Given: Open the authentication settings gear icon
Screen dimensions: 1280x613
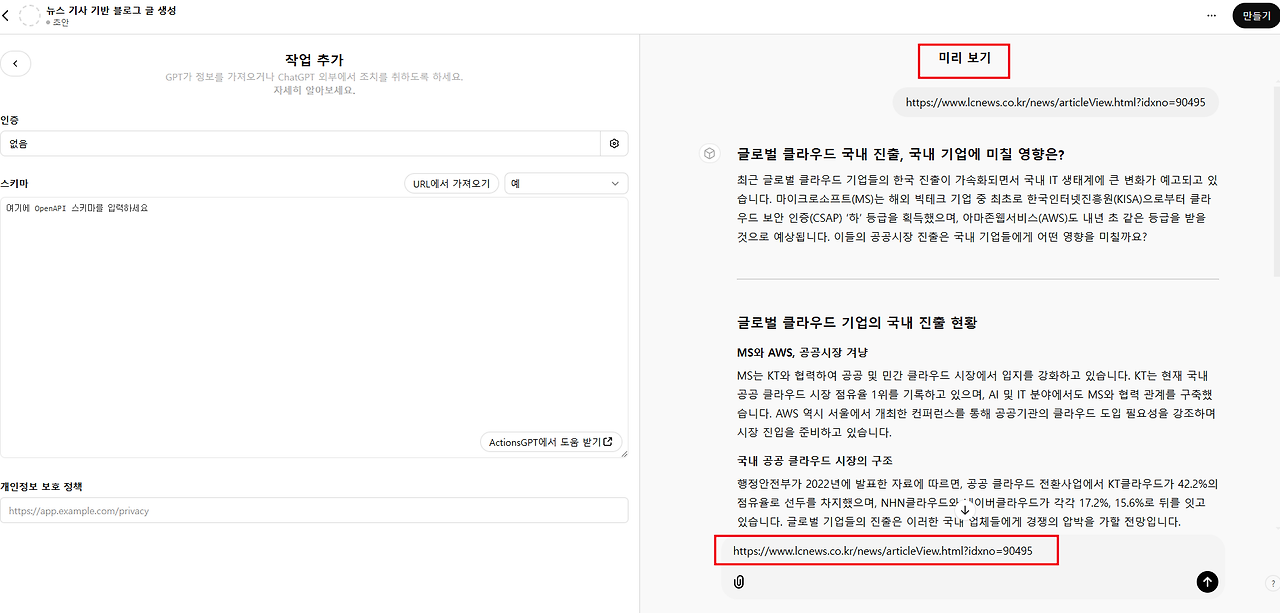Looking at the screenshot, I should pos(614,143).
